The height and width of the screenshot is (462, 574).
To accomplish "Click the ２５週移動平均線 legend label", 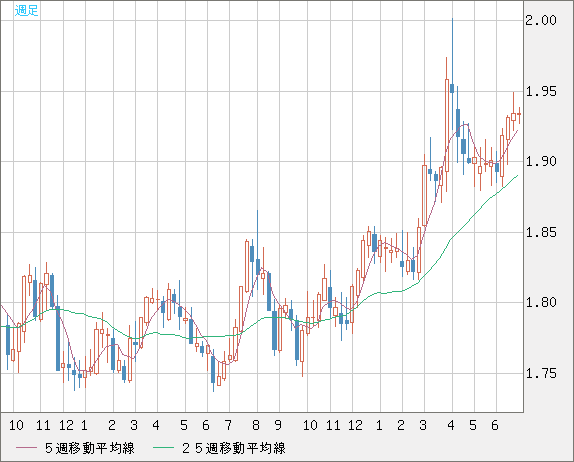I will (234, 448).
